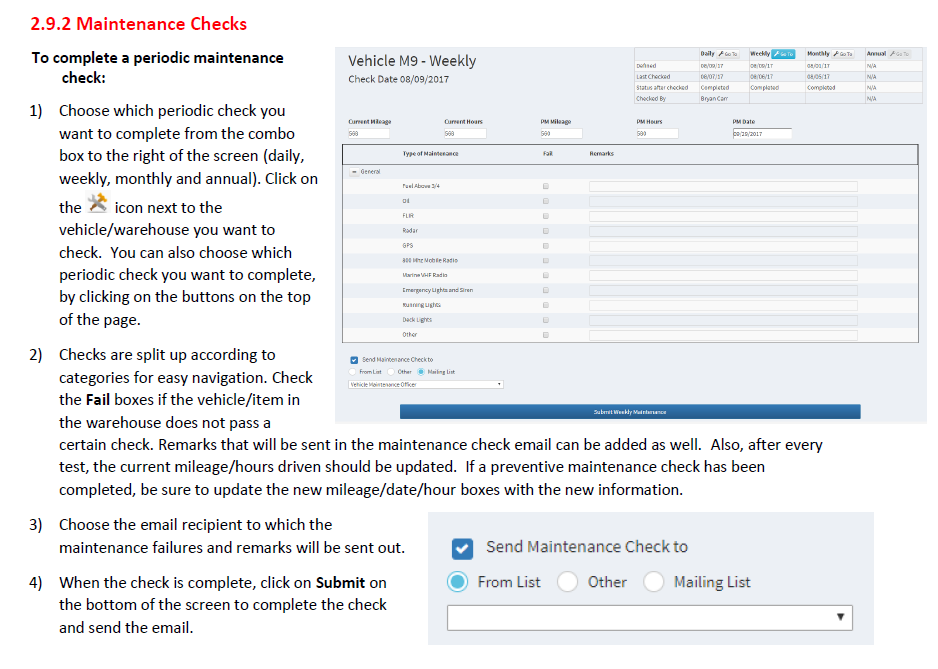Click the Type of Maintenance column header
This screenshot has width=938, height=669.
431,154
